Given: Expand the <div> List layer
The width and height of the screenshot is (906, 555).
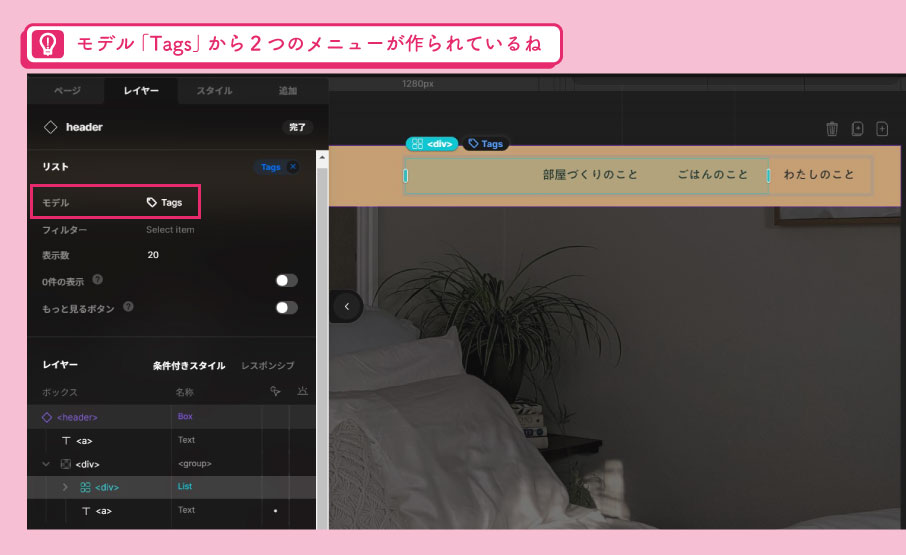Looking at the screenshot, I should point(65,487).
